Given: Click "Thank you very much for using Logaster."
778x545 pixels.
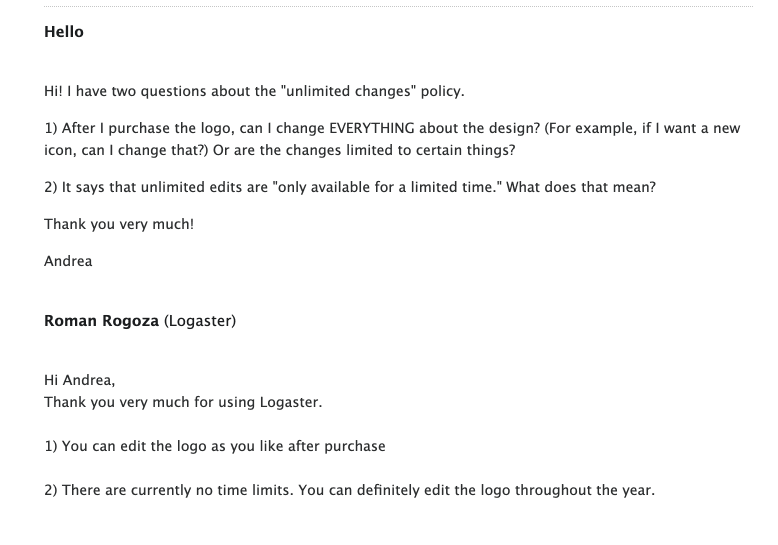Looking at the screenshot, I should tap(183, 402).
